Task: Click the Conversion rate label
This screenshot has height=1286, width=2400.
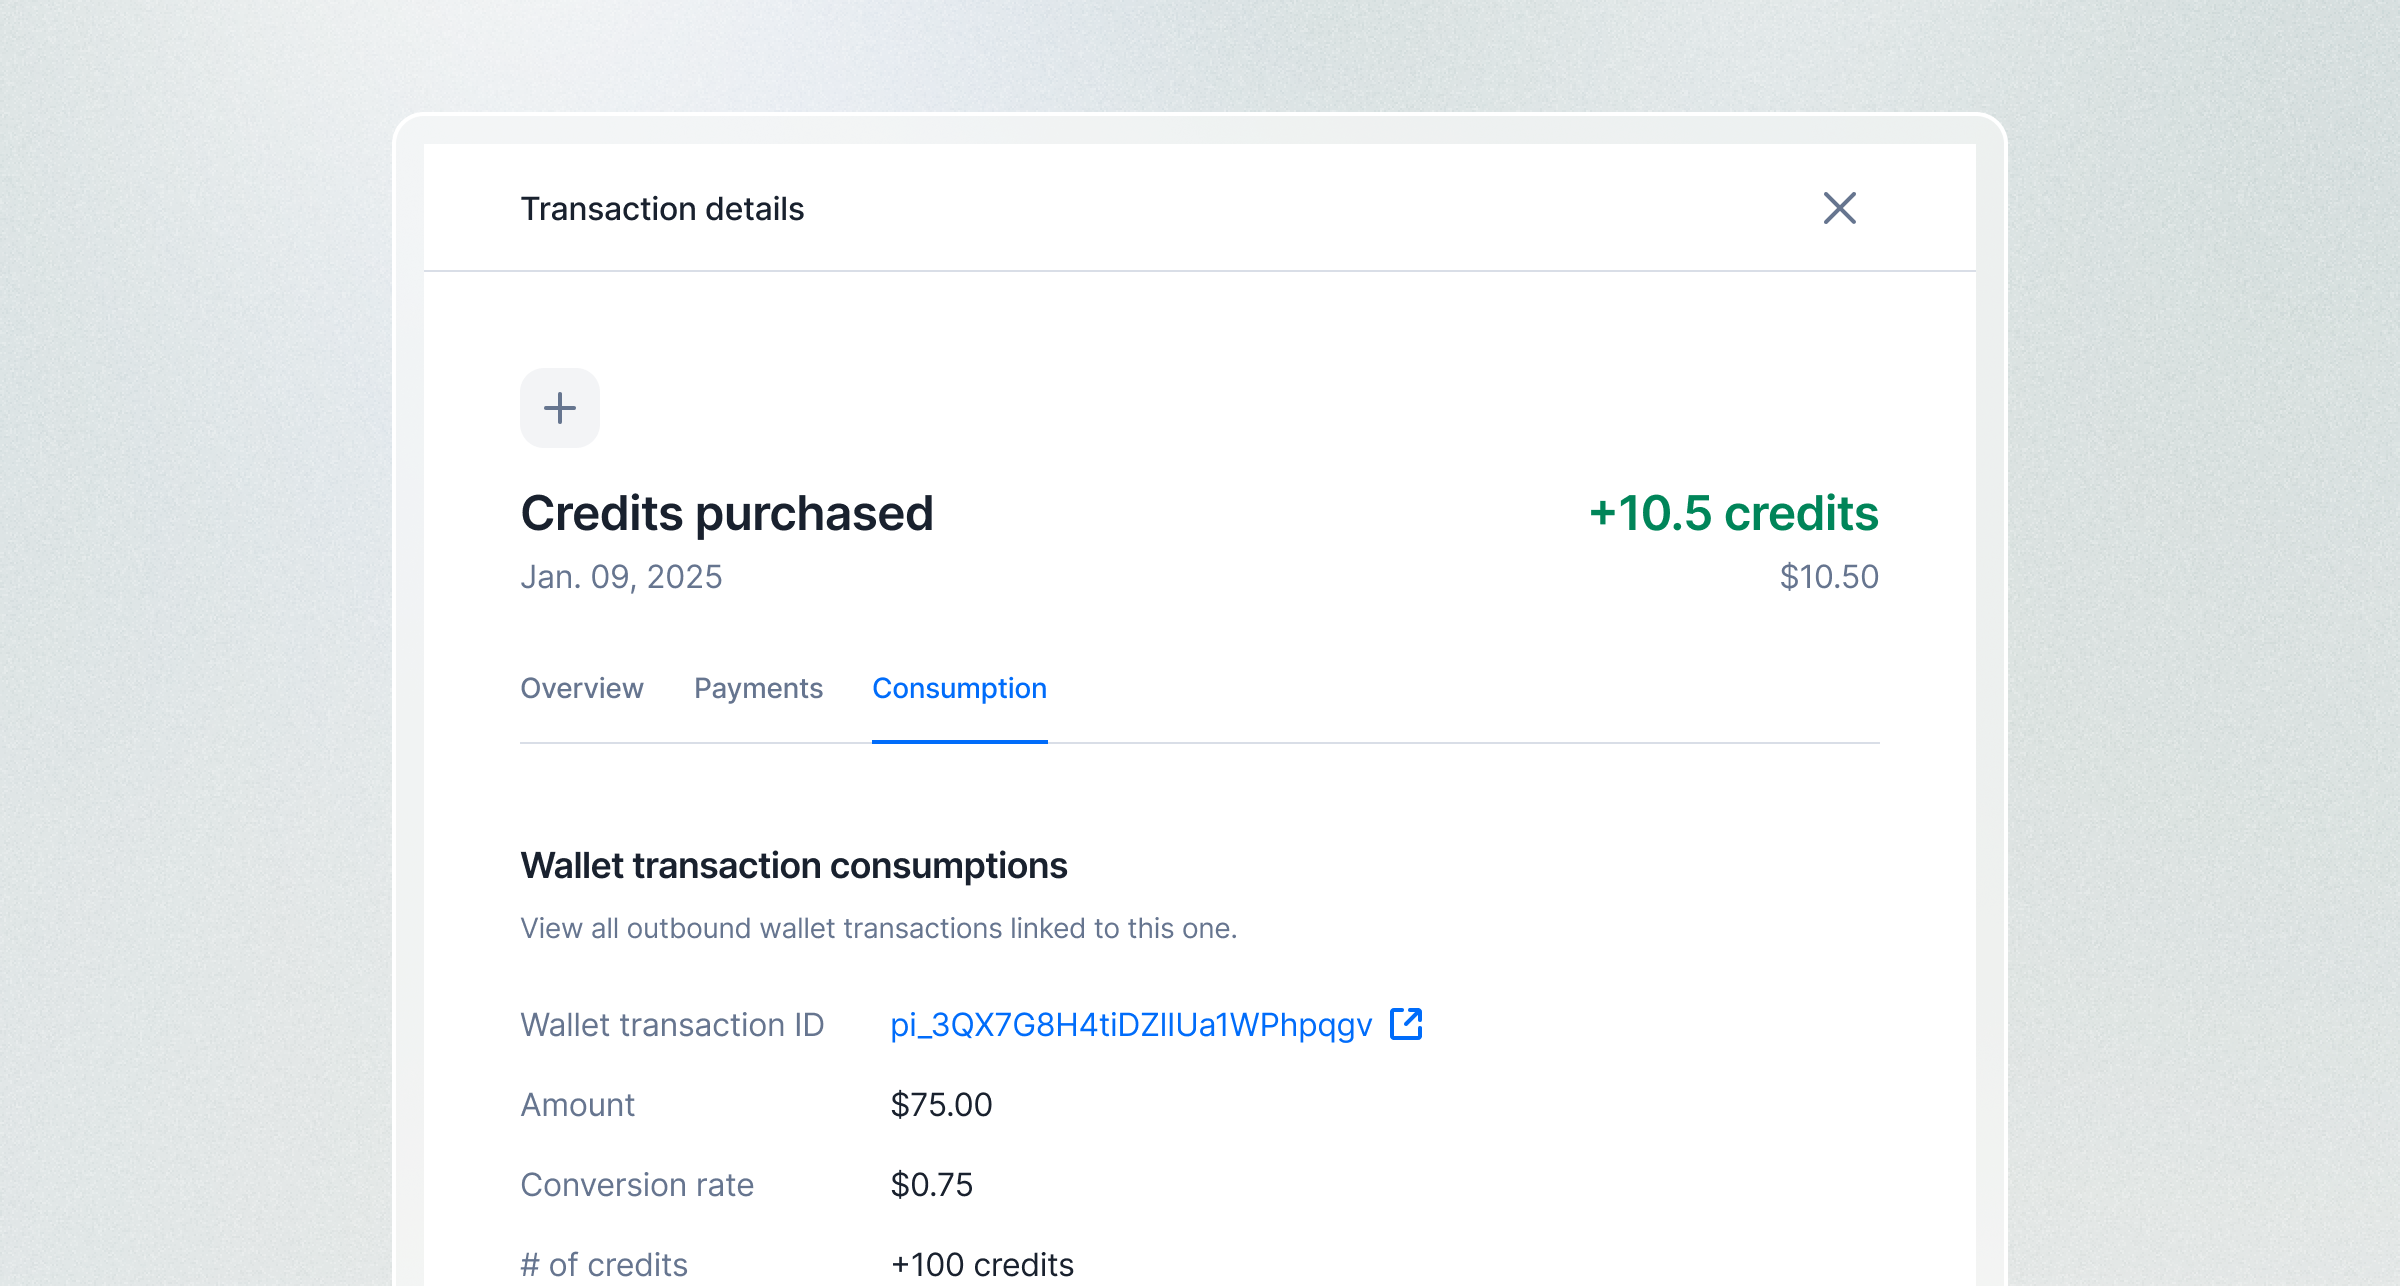Action: pos(637,1185)
